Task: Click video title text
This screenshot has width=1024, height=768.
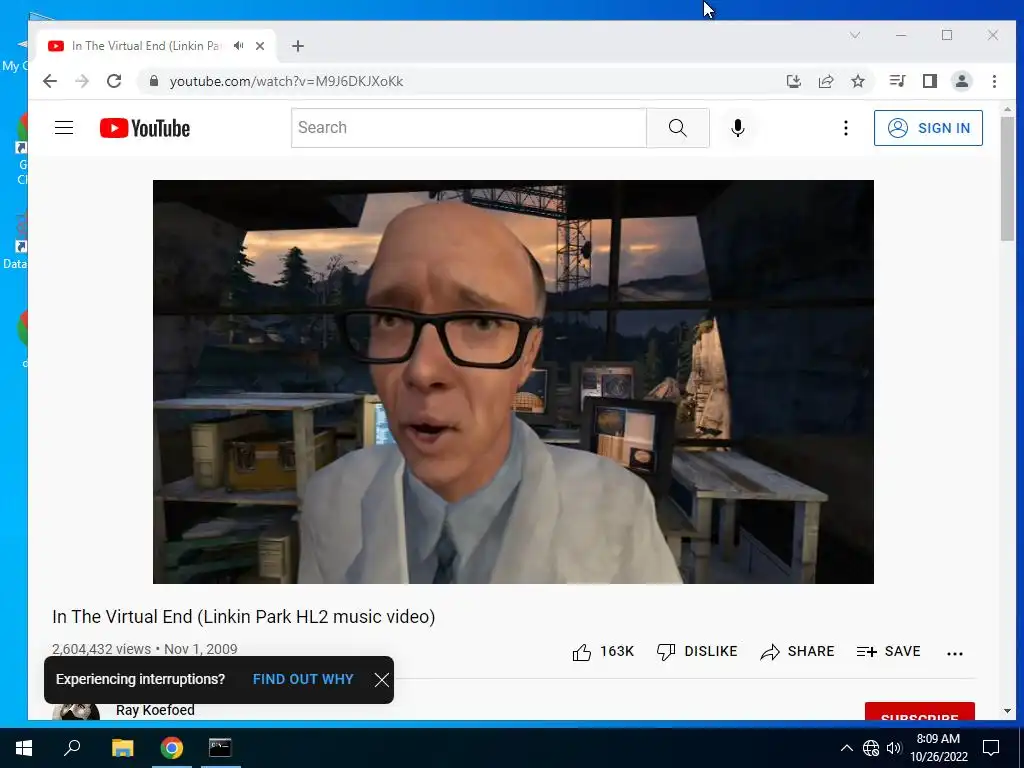Action: point(244,616)
